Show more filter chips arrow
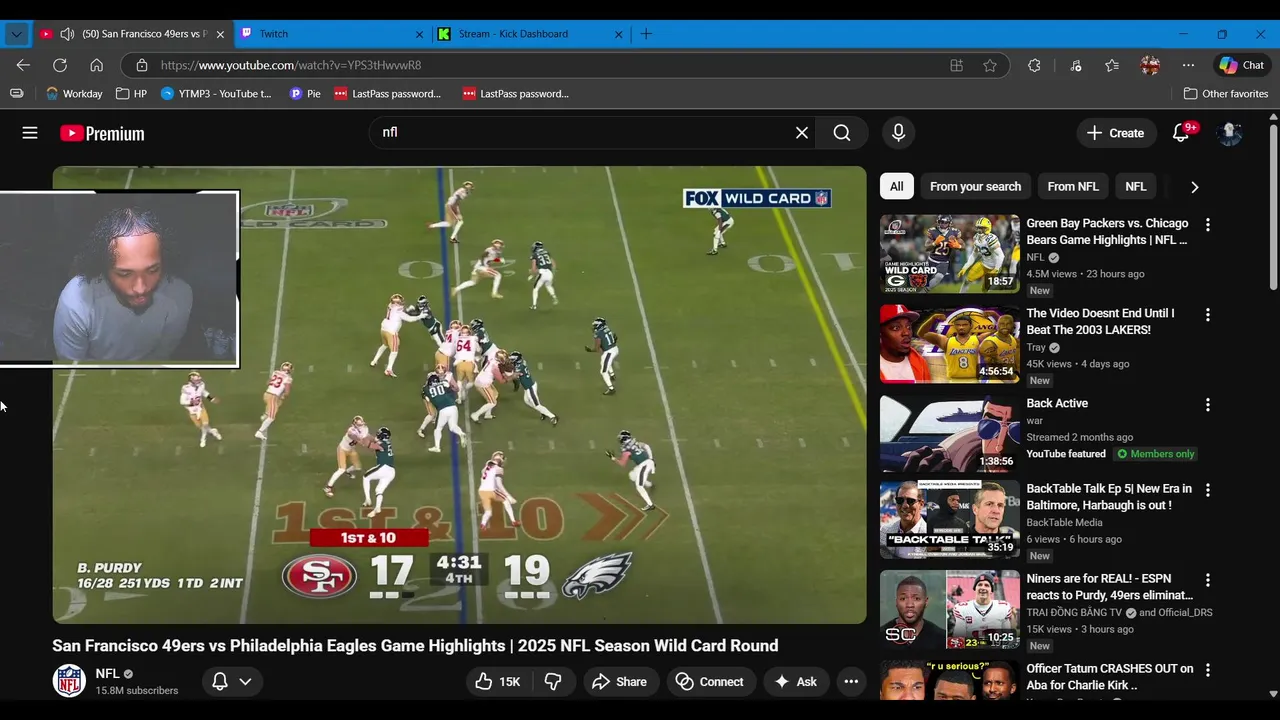Image resolution: width=1280 pixels, height=720 pixels. pos(1194,187)
